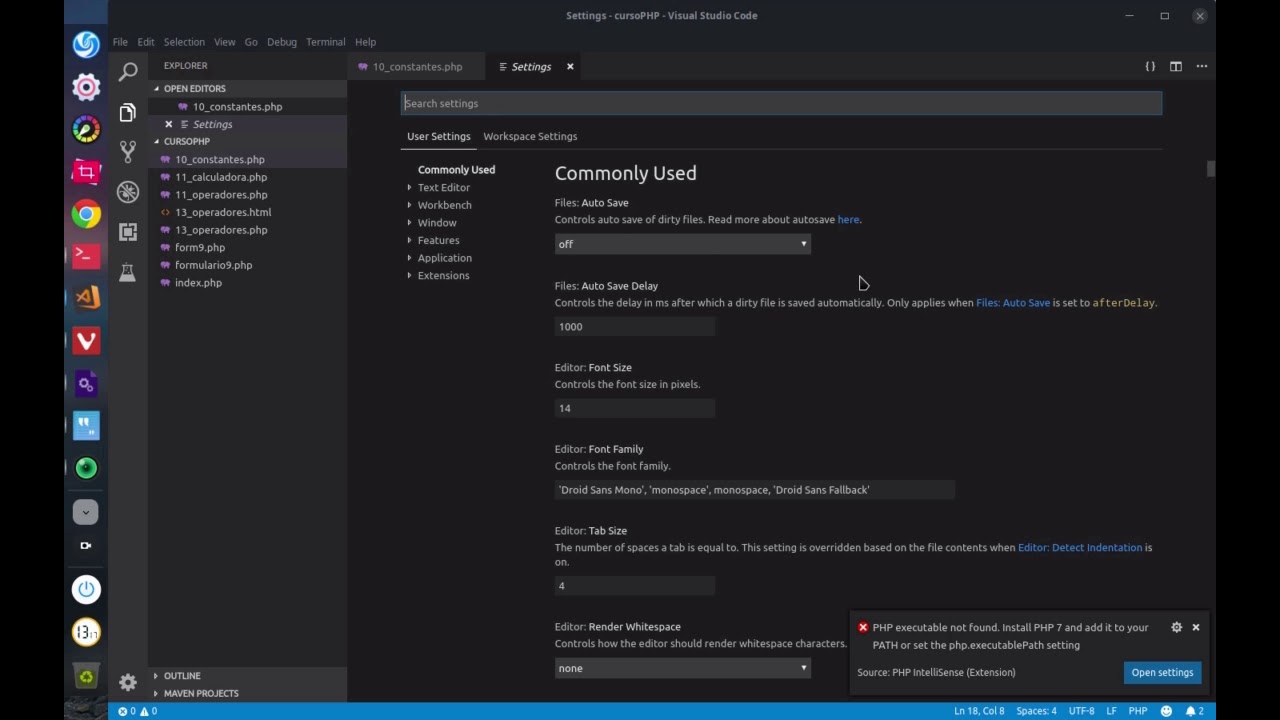Viewport: 1280px width, 720px height.
Task: Open the Auto Save dropdown
Action: [x=682, y=244]
